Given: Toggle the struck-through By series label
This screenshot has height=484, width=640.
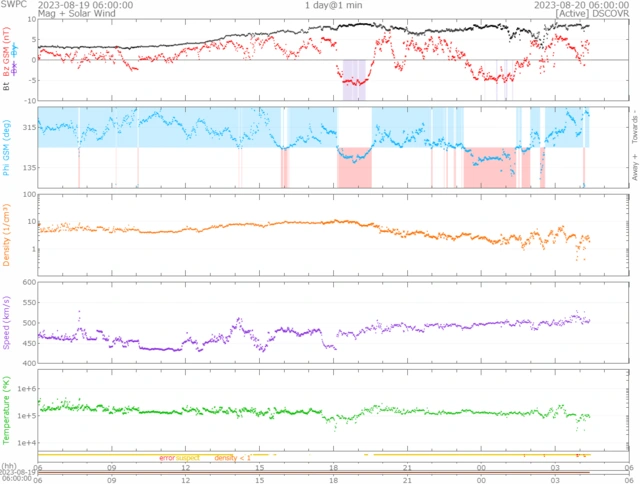Looking at the screenshot, I should pyautogui.click(x=15, y=51).
